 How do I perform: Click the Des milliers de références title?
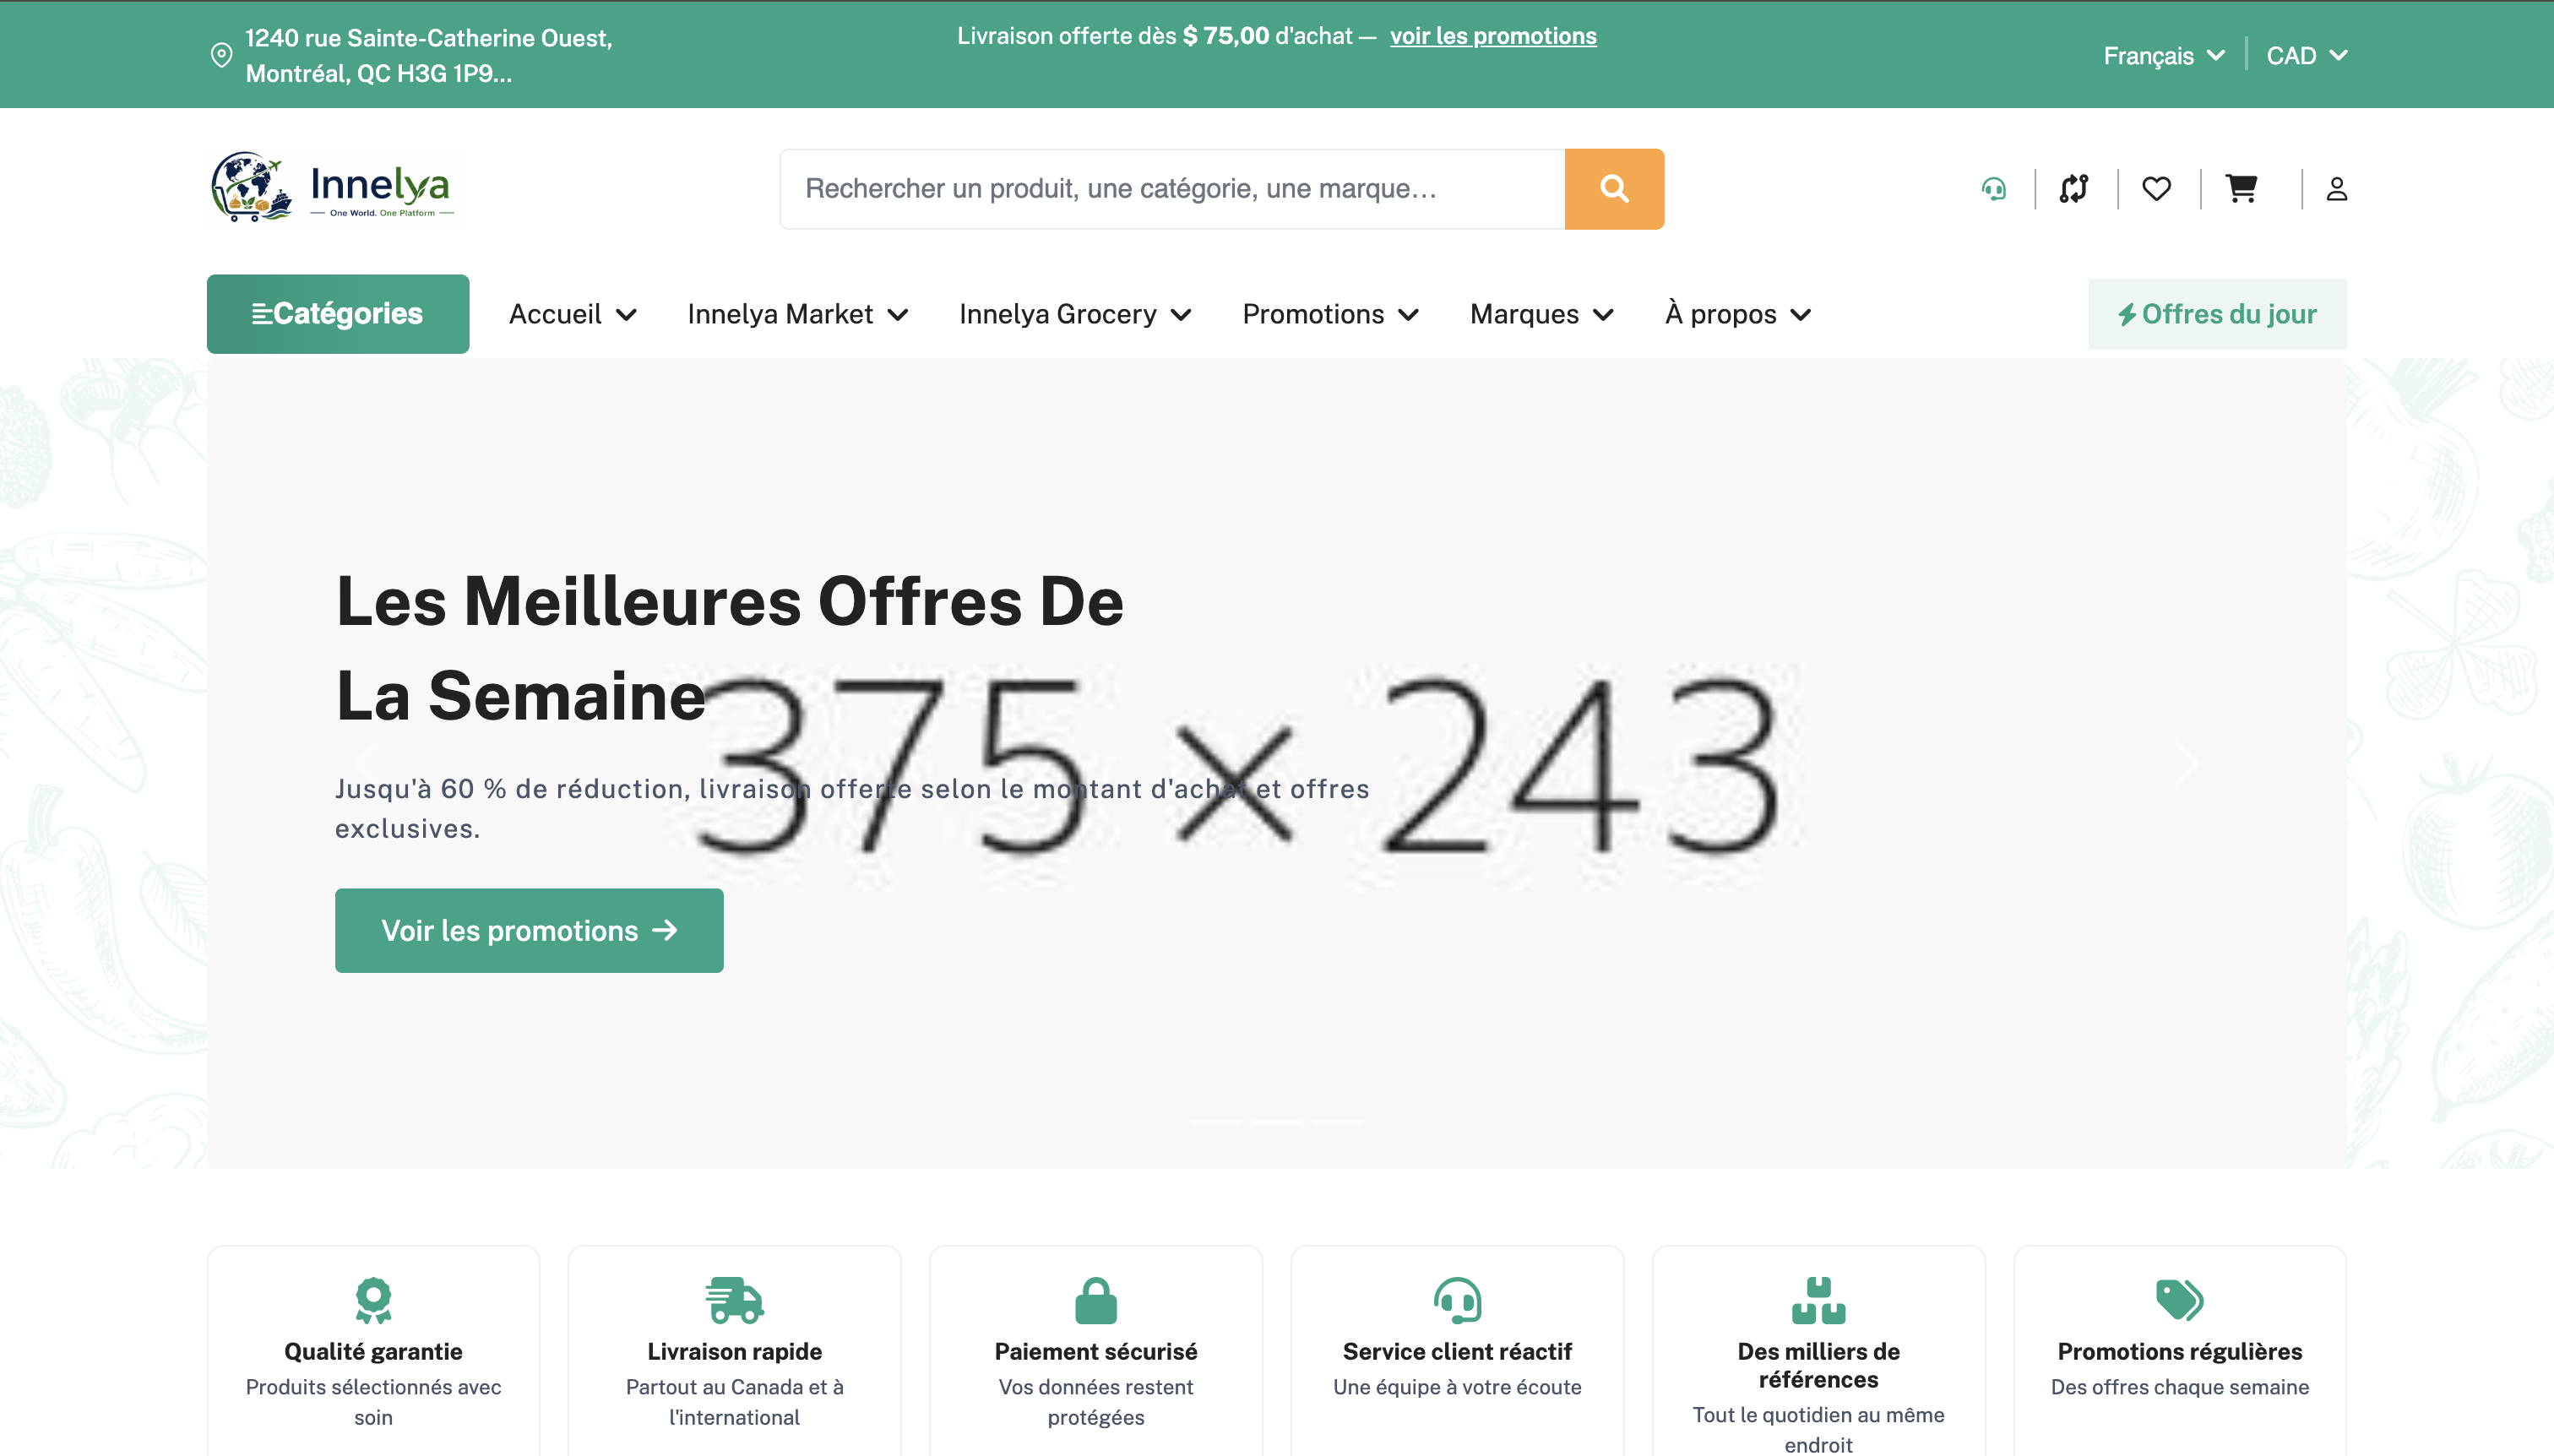coord(1818,1365)
